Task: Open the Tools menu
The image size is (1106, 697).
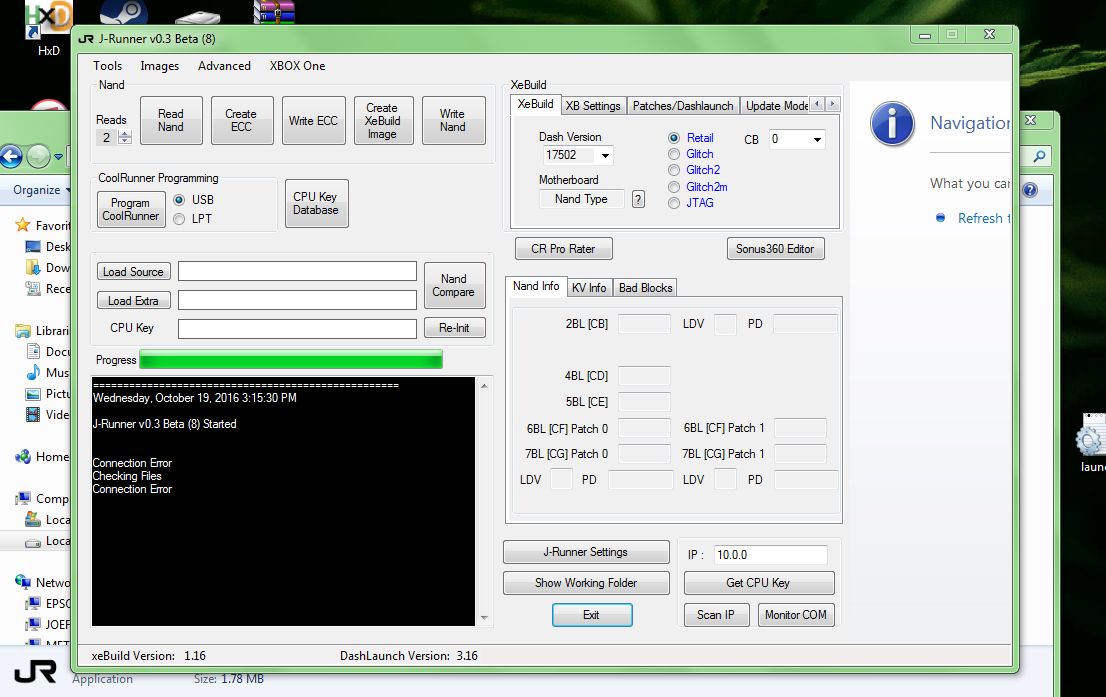Action: [107, 66]
